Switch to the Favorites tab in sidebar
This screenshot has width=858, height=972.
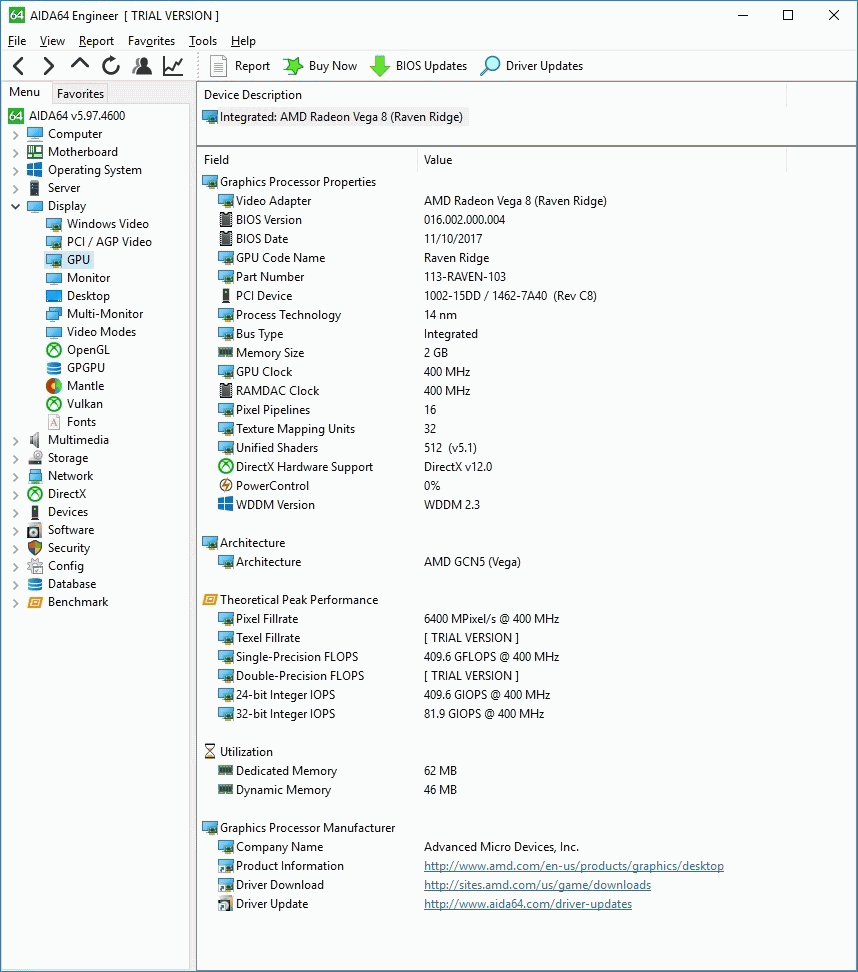[x=81, y=94]
